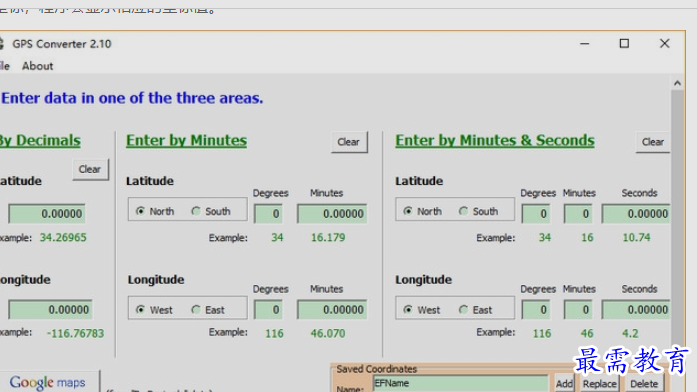
Task: Select East in Minutes & Seconds longitude
Action: point(476,310)
